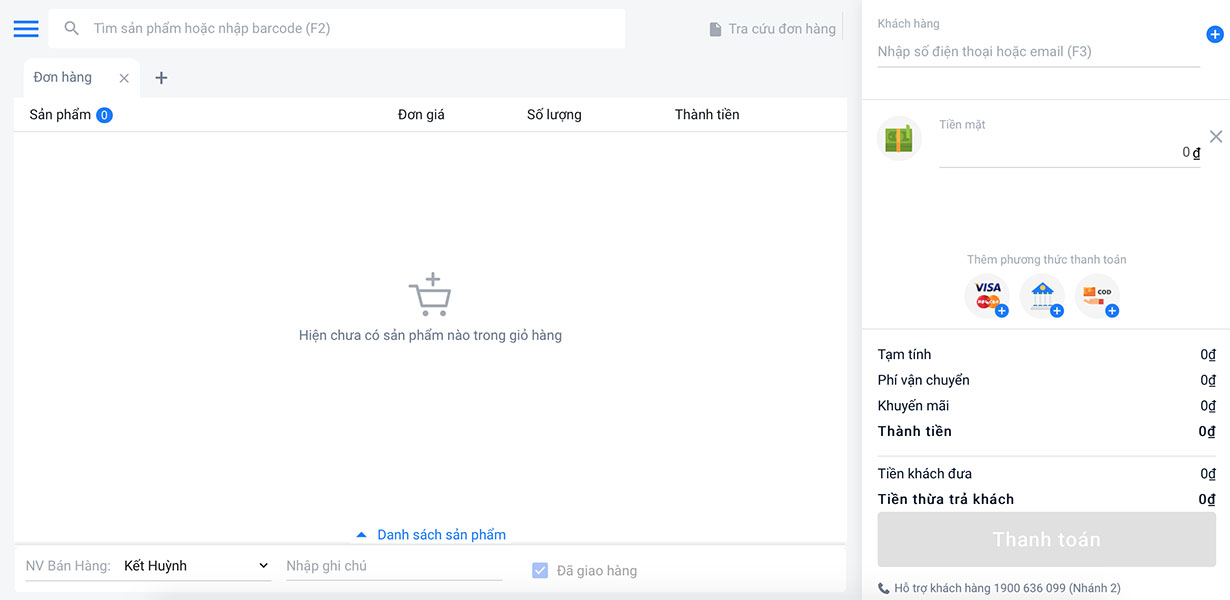Expand Danh sách sản phẩm list
The image size is (1230, 600).
pyautogui.click(x=432, y=535)
